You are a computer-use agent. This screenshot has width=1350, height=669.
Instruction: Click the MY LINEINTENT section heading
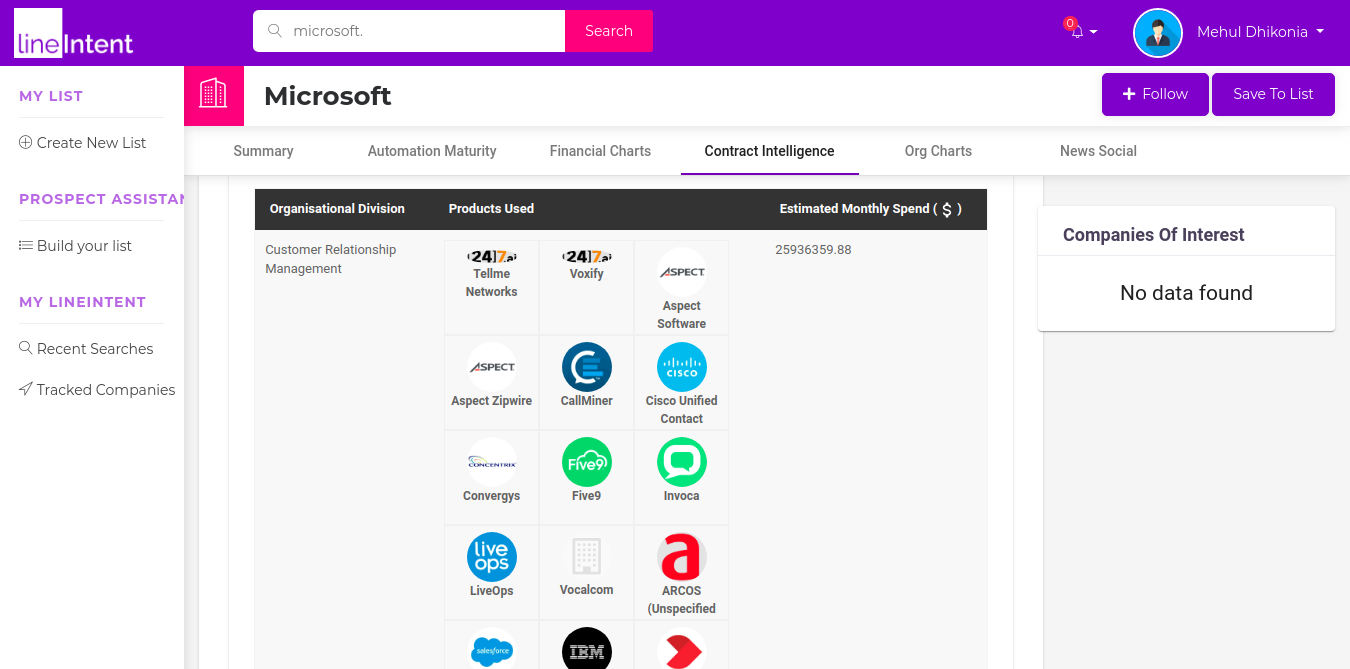click(x=82, y=302)
